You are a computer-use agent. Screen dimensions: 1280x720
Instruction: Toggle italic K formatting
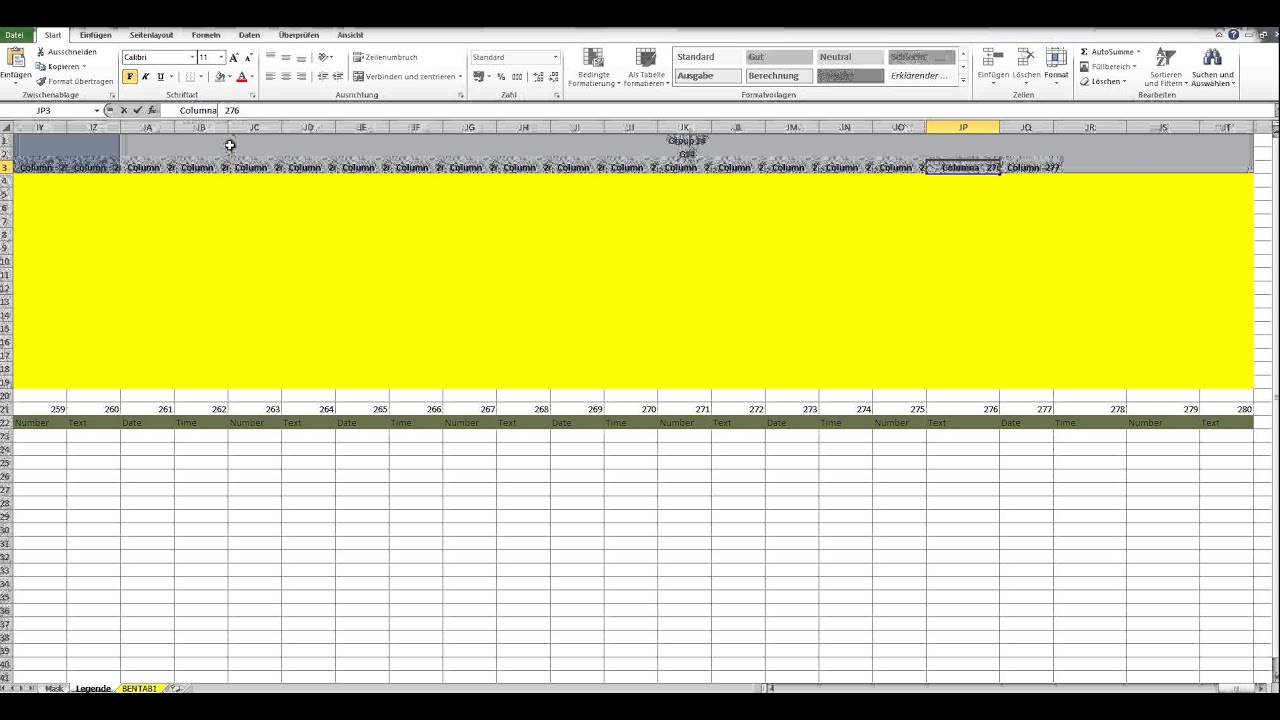point(145,76)
